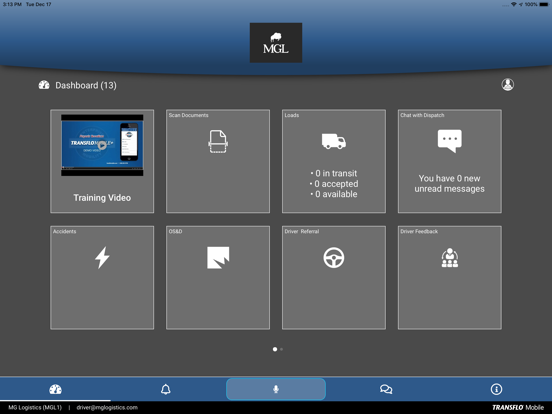This screenshot has width=552, height=414.
Task: Click the Loads tile label
Action: [x=292, y=115]
